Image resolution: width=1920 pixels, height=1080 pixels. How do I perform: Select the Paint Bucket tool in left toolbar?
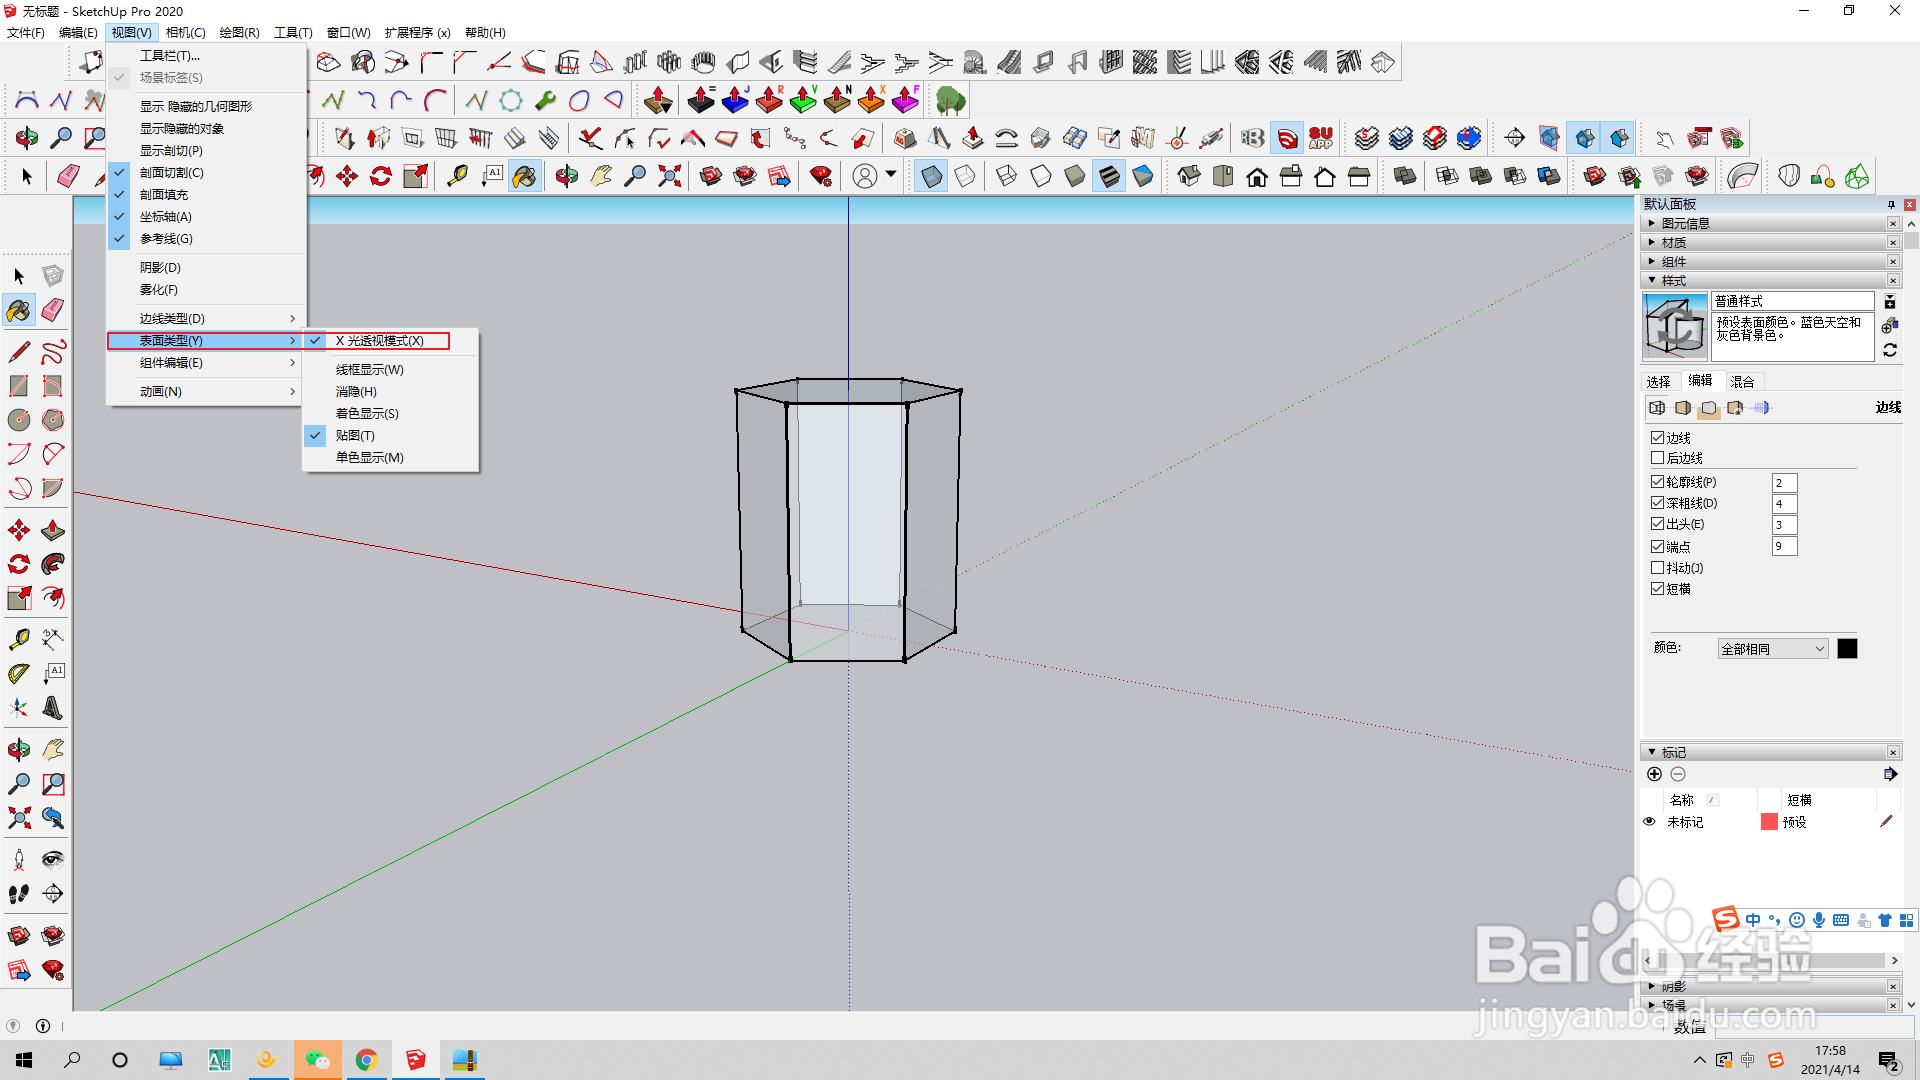19,311
